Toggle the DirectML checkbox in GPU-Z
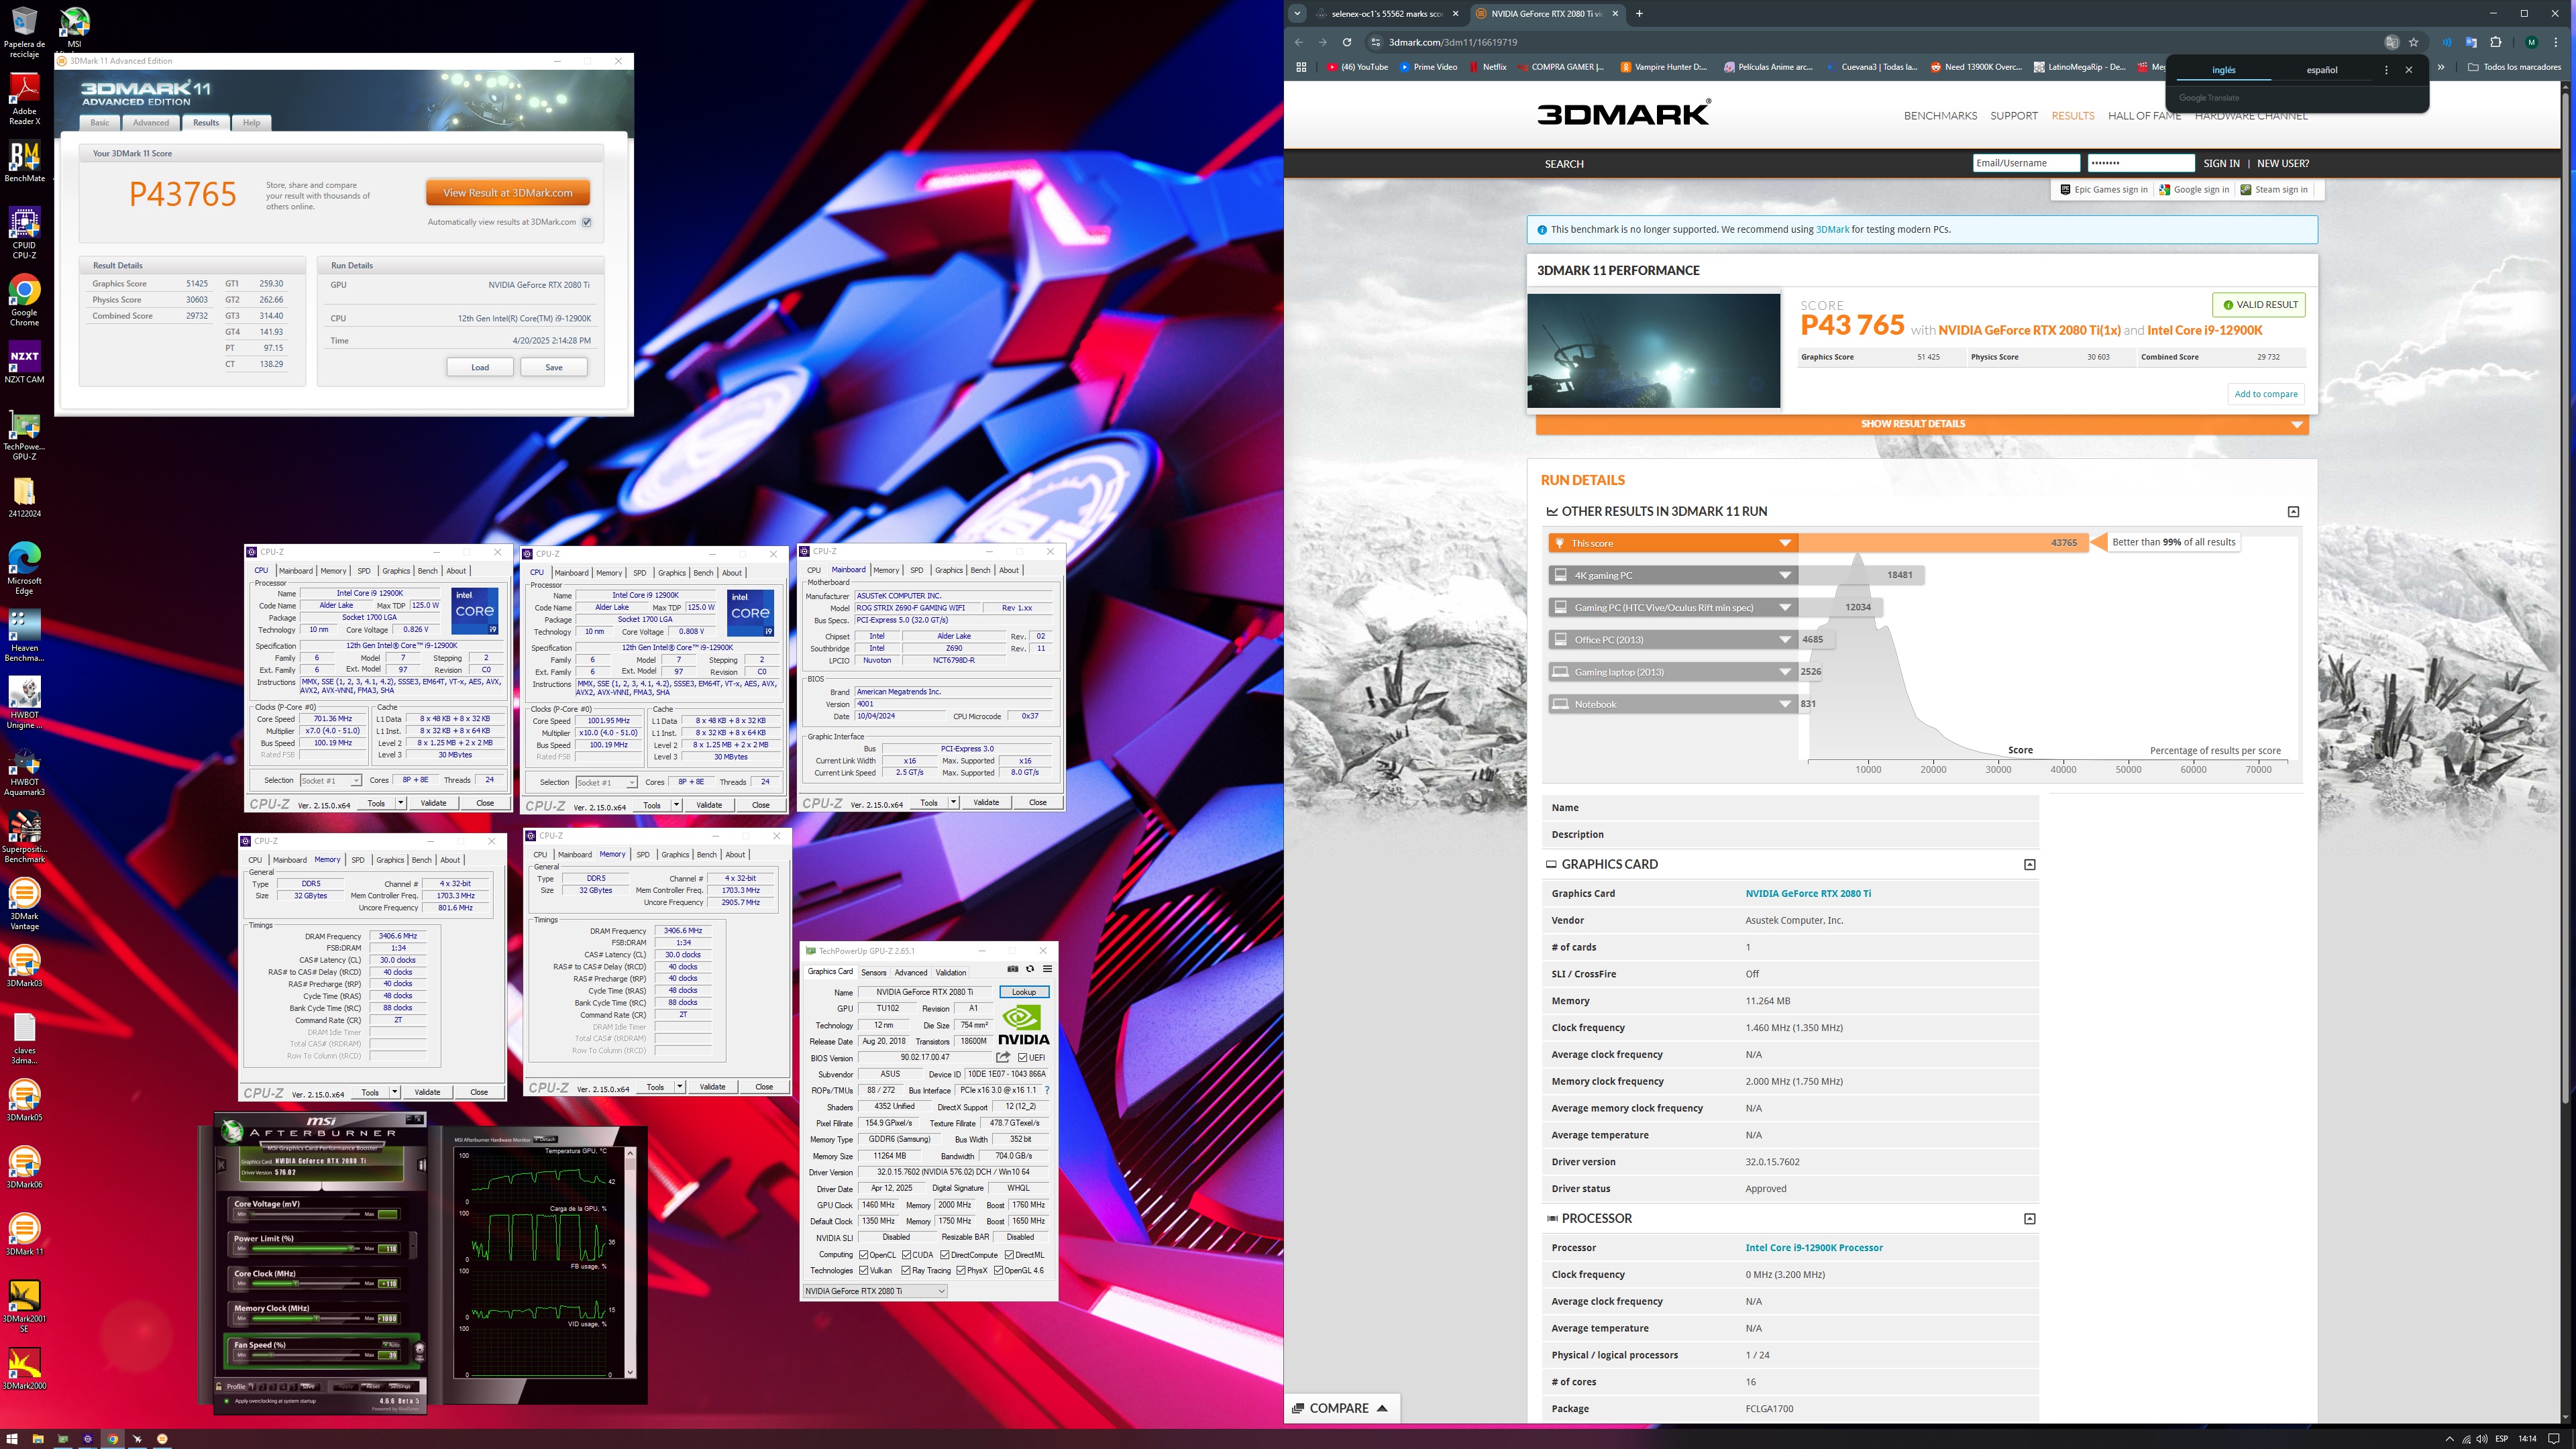The width and height of the screenshot is (2576, 1449). pyautogui.click(x=1008, y=1254)
